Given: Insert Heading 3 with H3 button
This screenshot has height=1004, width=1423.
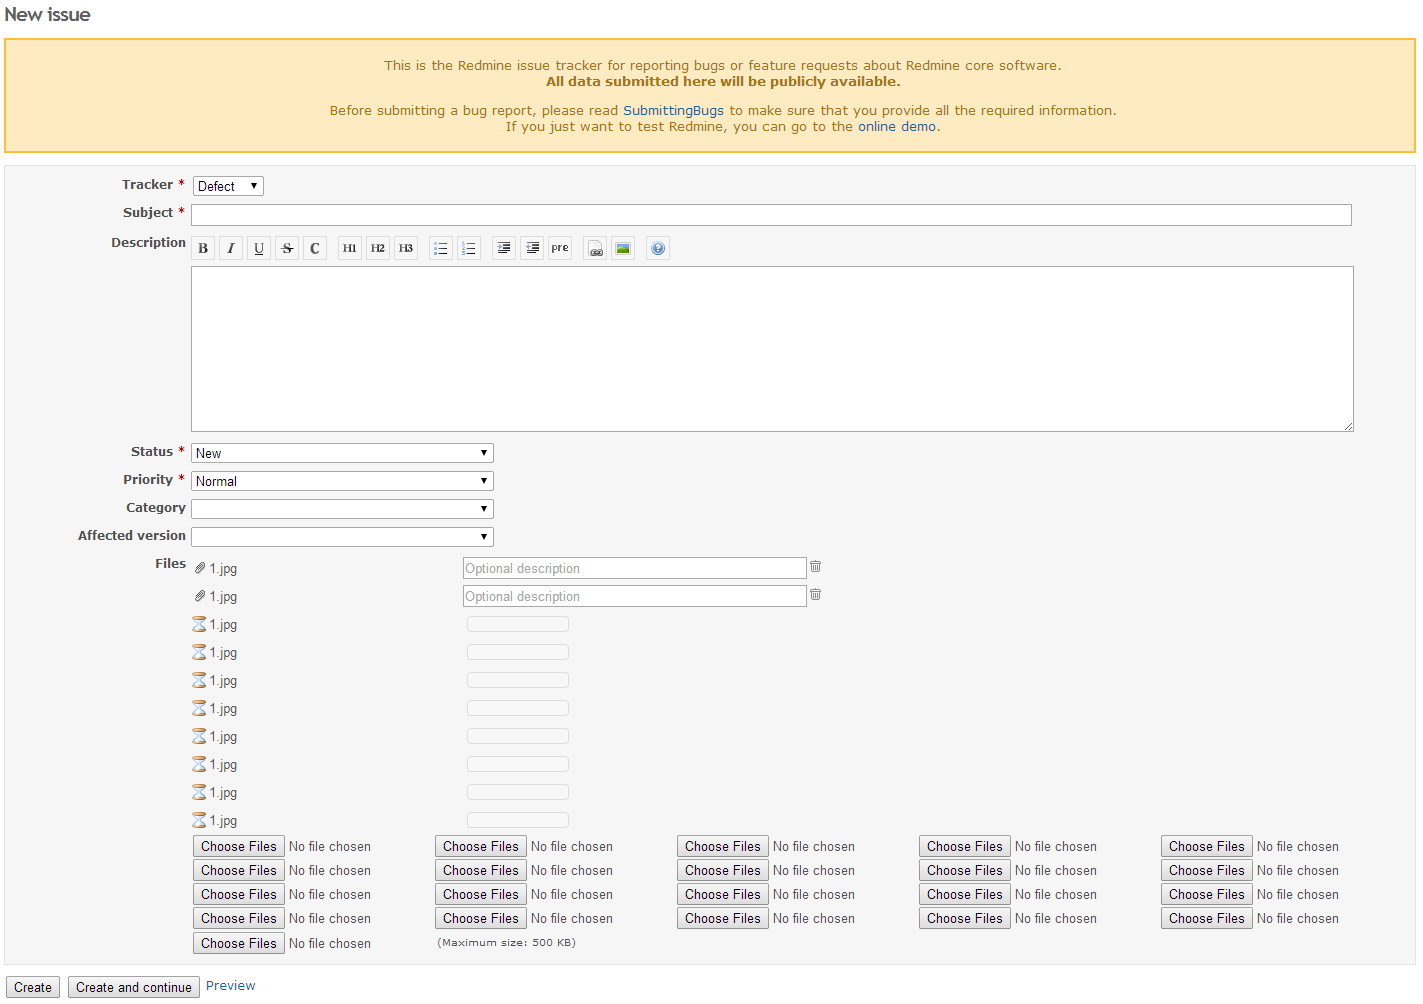Looking at the screenshot, I should (x=406, y=248).
